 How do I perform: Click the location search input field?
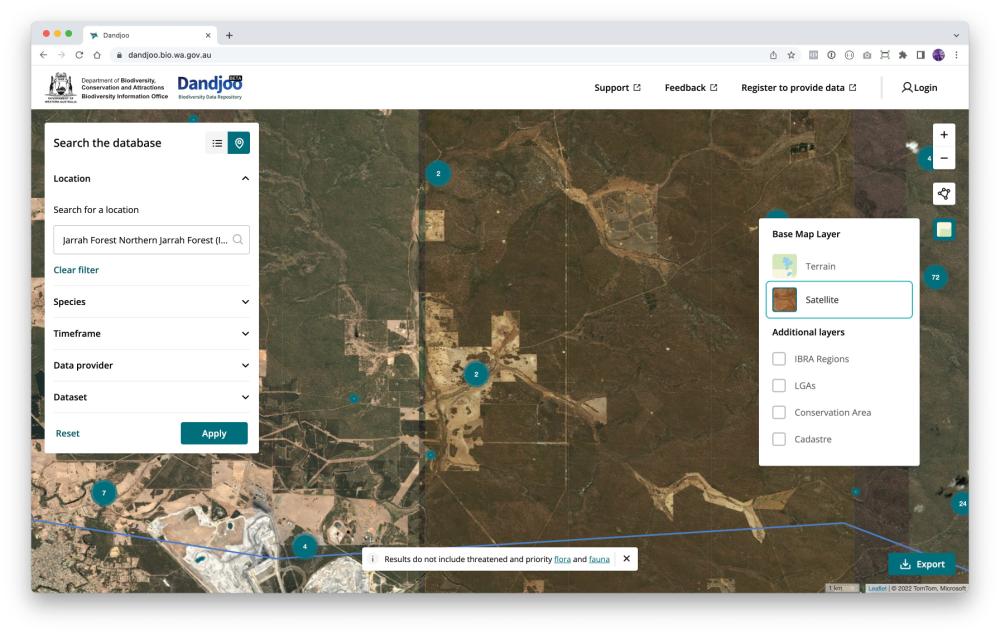[x=151, y=240]
